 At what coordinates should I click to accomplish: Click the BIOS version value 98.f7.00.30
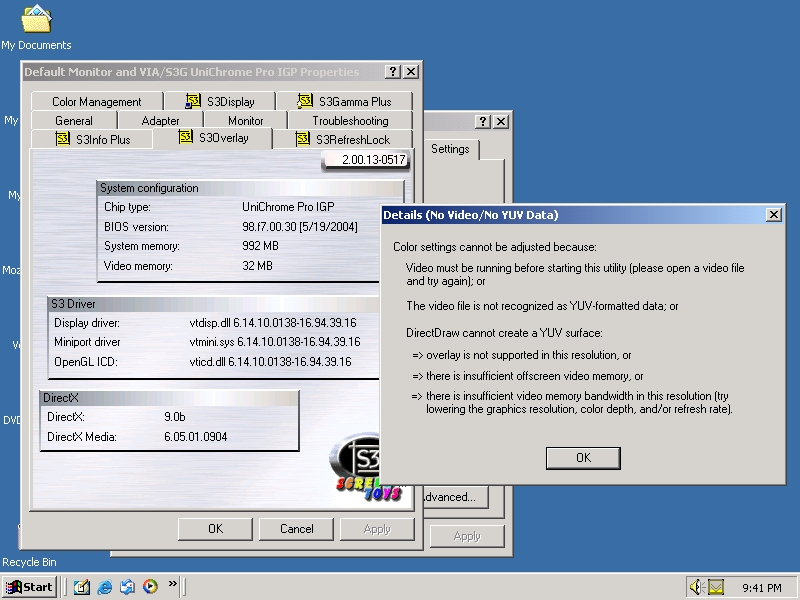point(300,227)
